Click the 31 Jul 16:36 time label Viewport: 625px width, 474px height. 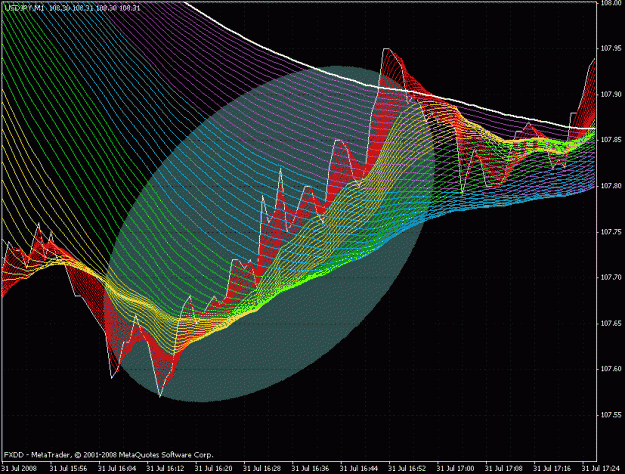pos(310,468)
